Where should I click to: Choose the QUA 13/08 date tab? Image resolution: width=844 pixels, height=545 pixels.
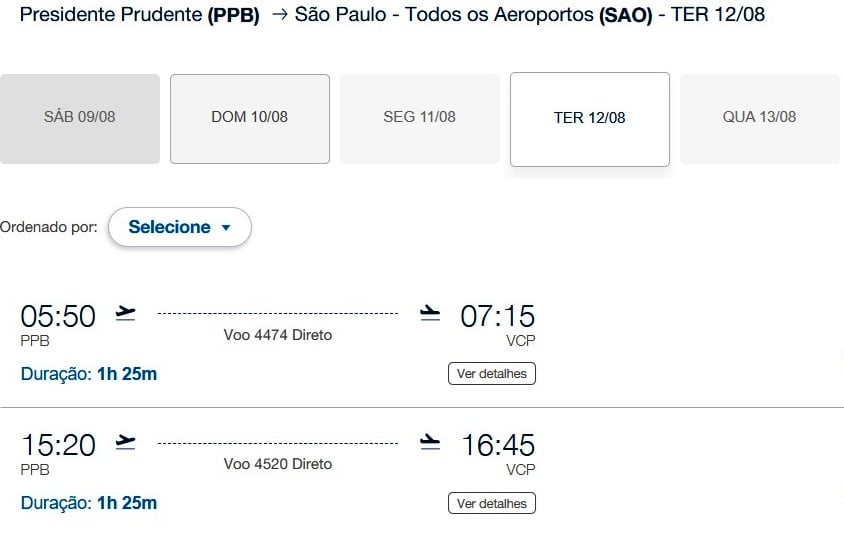click(x=759, y=119)
